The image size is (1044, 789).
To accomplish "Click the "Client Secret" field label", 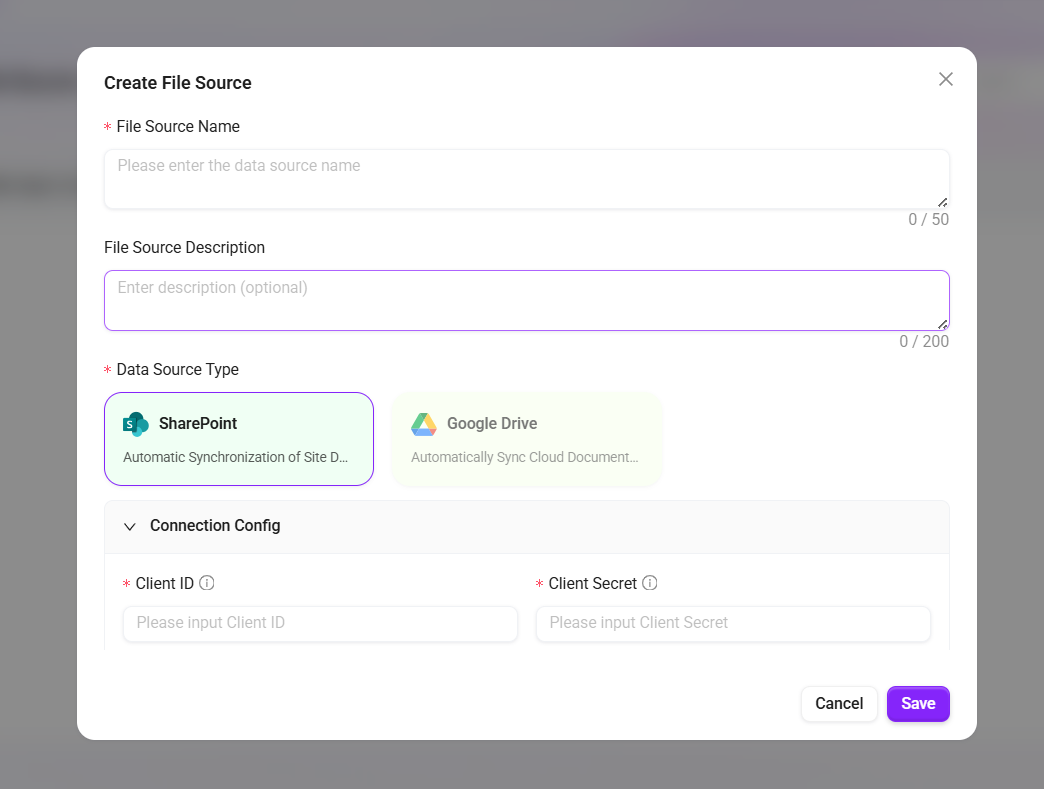I will tap(593, 583).
